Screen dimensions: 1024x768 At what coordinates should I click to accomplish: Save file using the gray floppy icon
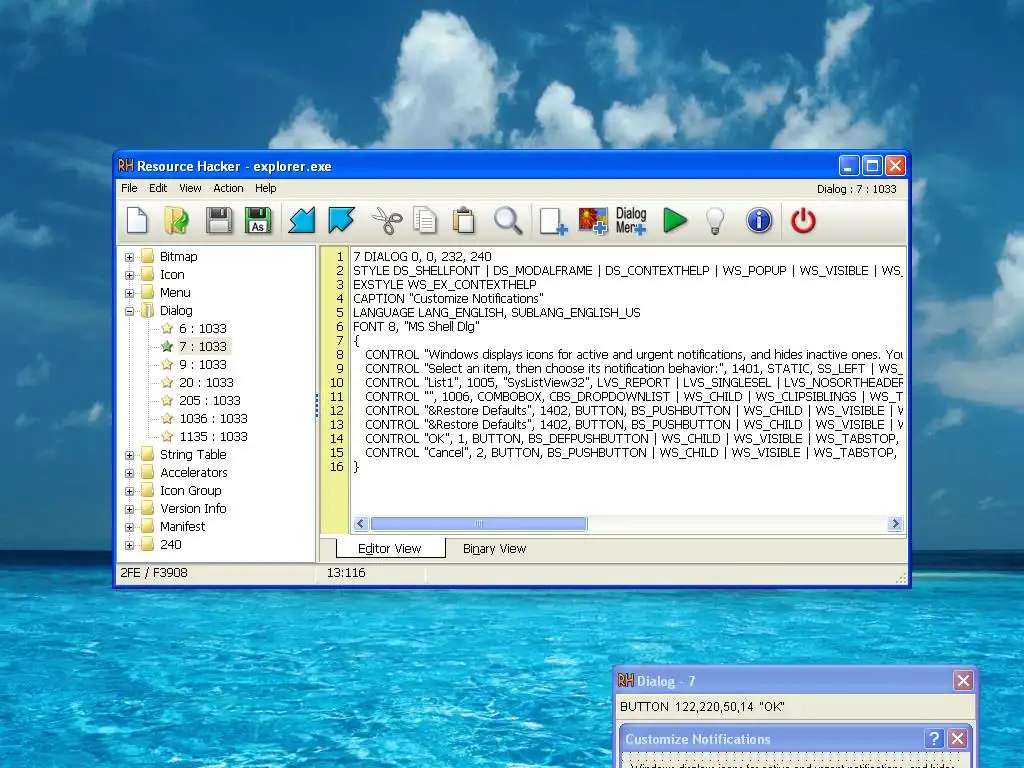pyautogui.click(x=219, y=220)
